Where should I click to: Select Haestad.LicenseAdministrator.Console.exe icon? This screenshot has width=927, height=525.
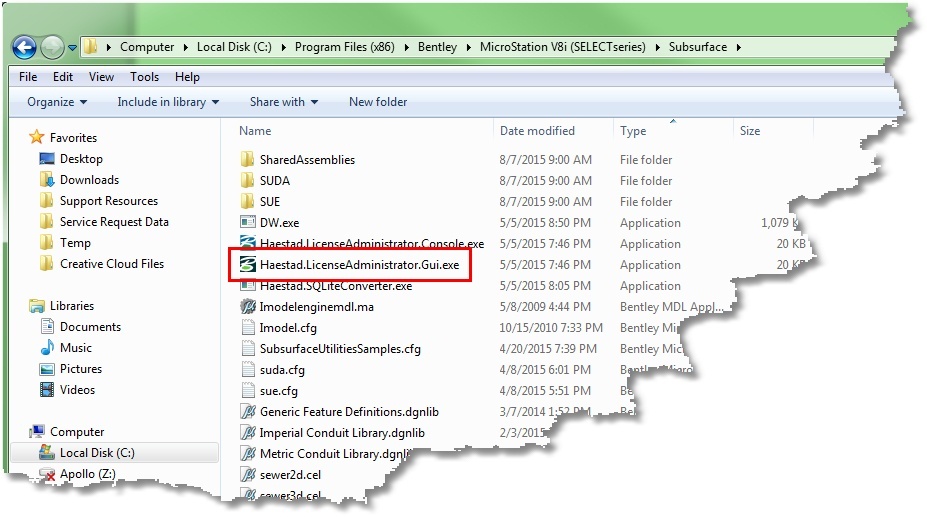click(247, 242)
